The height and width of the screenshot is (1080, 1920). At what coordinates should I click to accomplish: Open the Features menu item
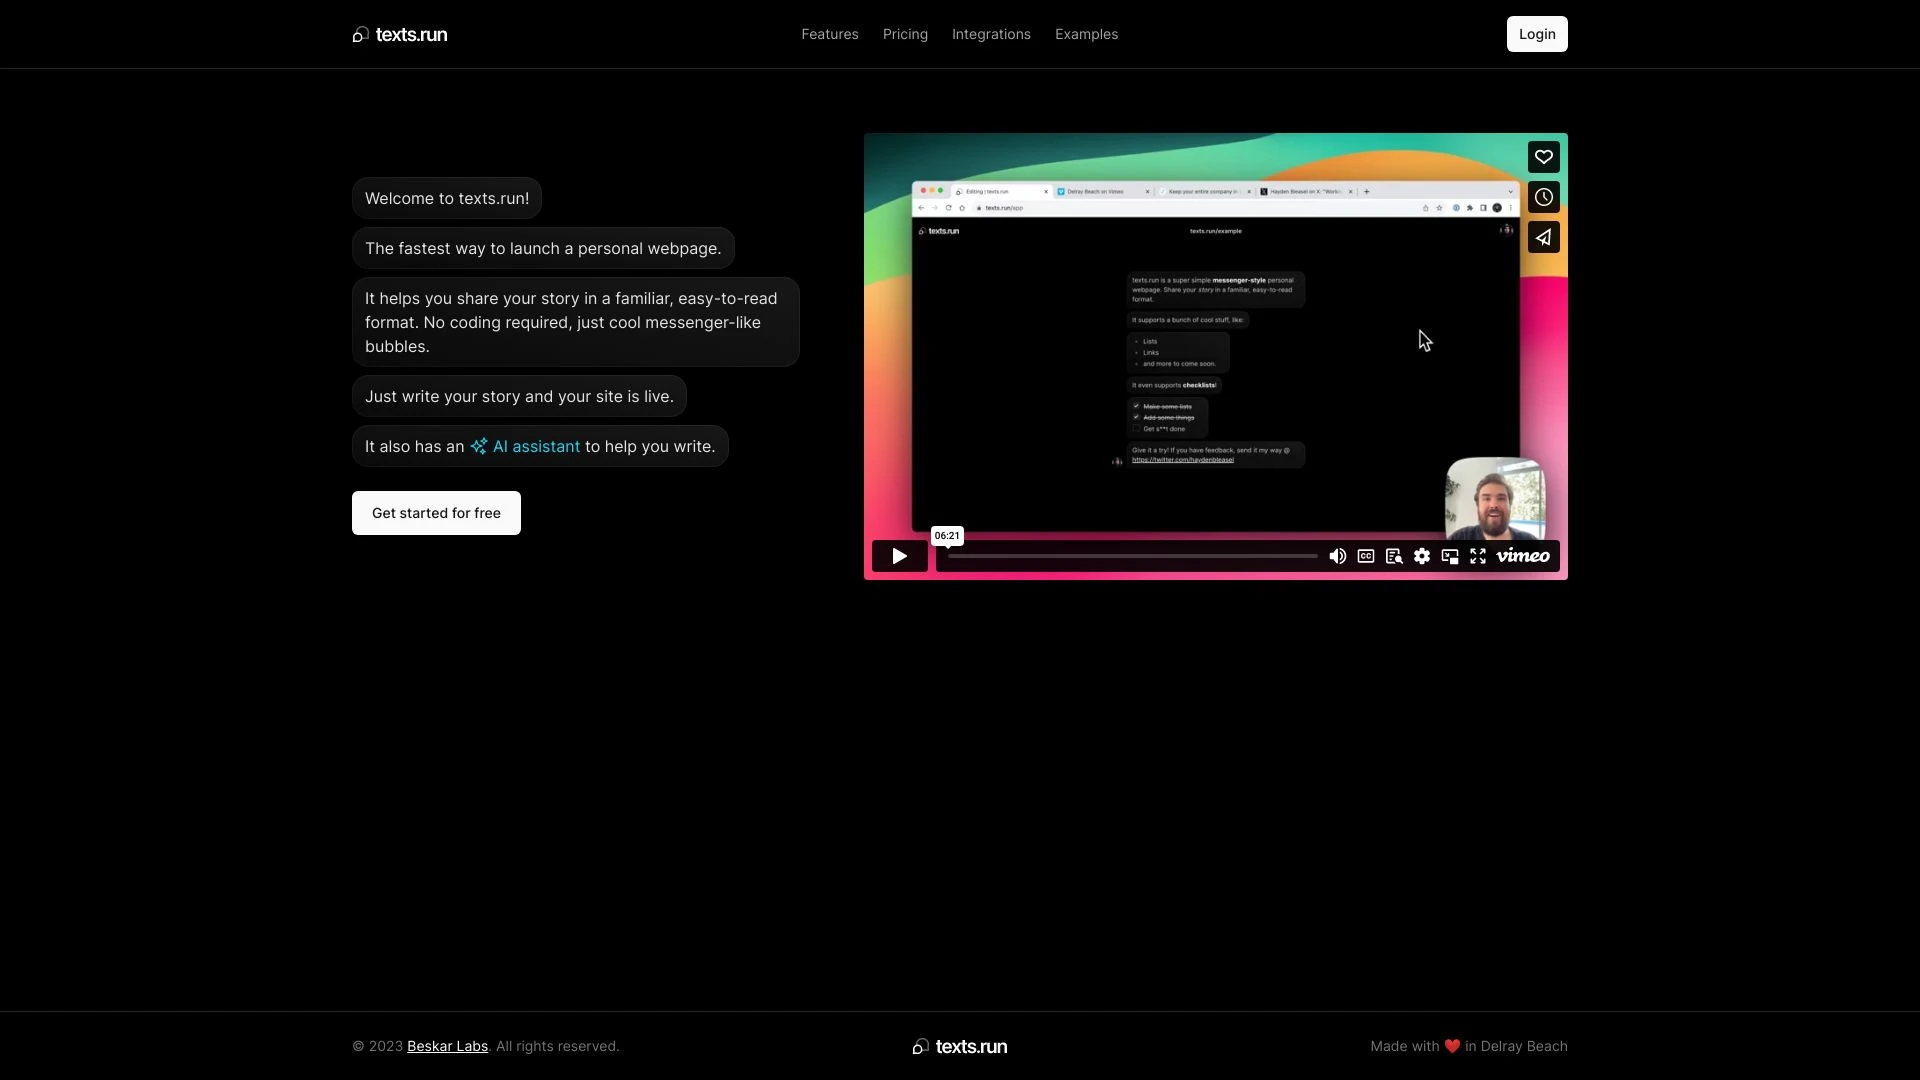click(x=829, y=33)
